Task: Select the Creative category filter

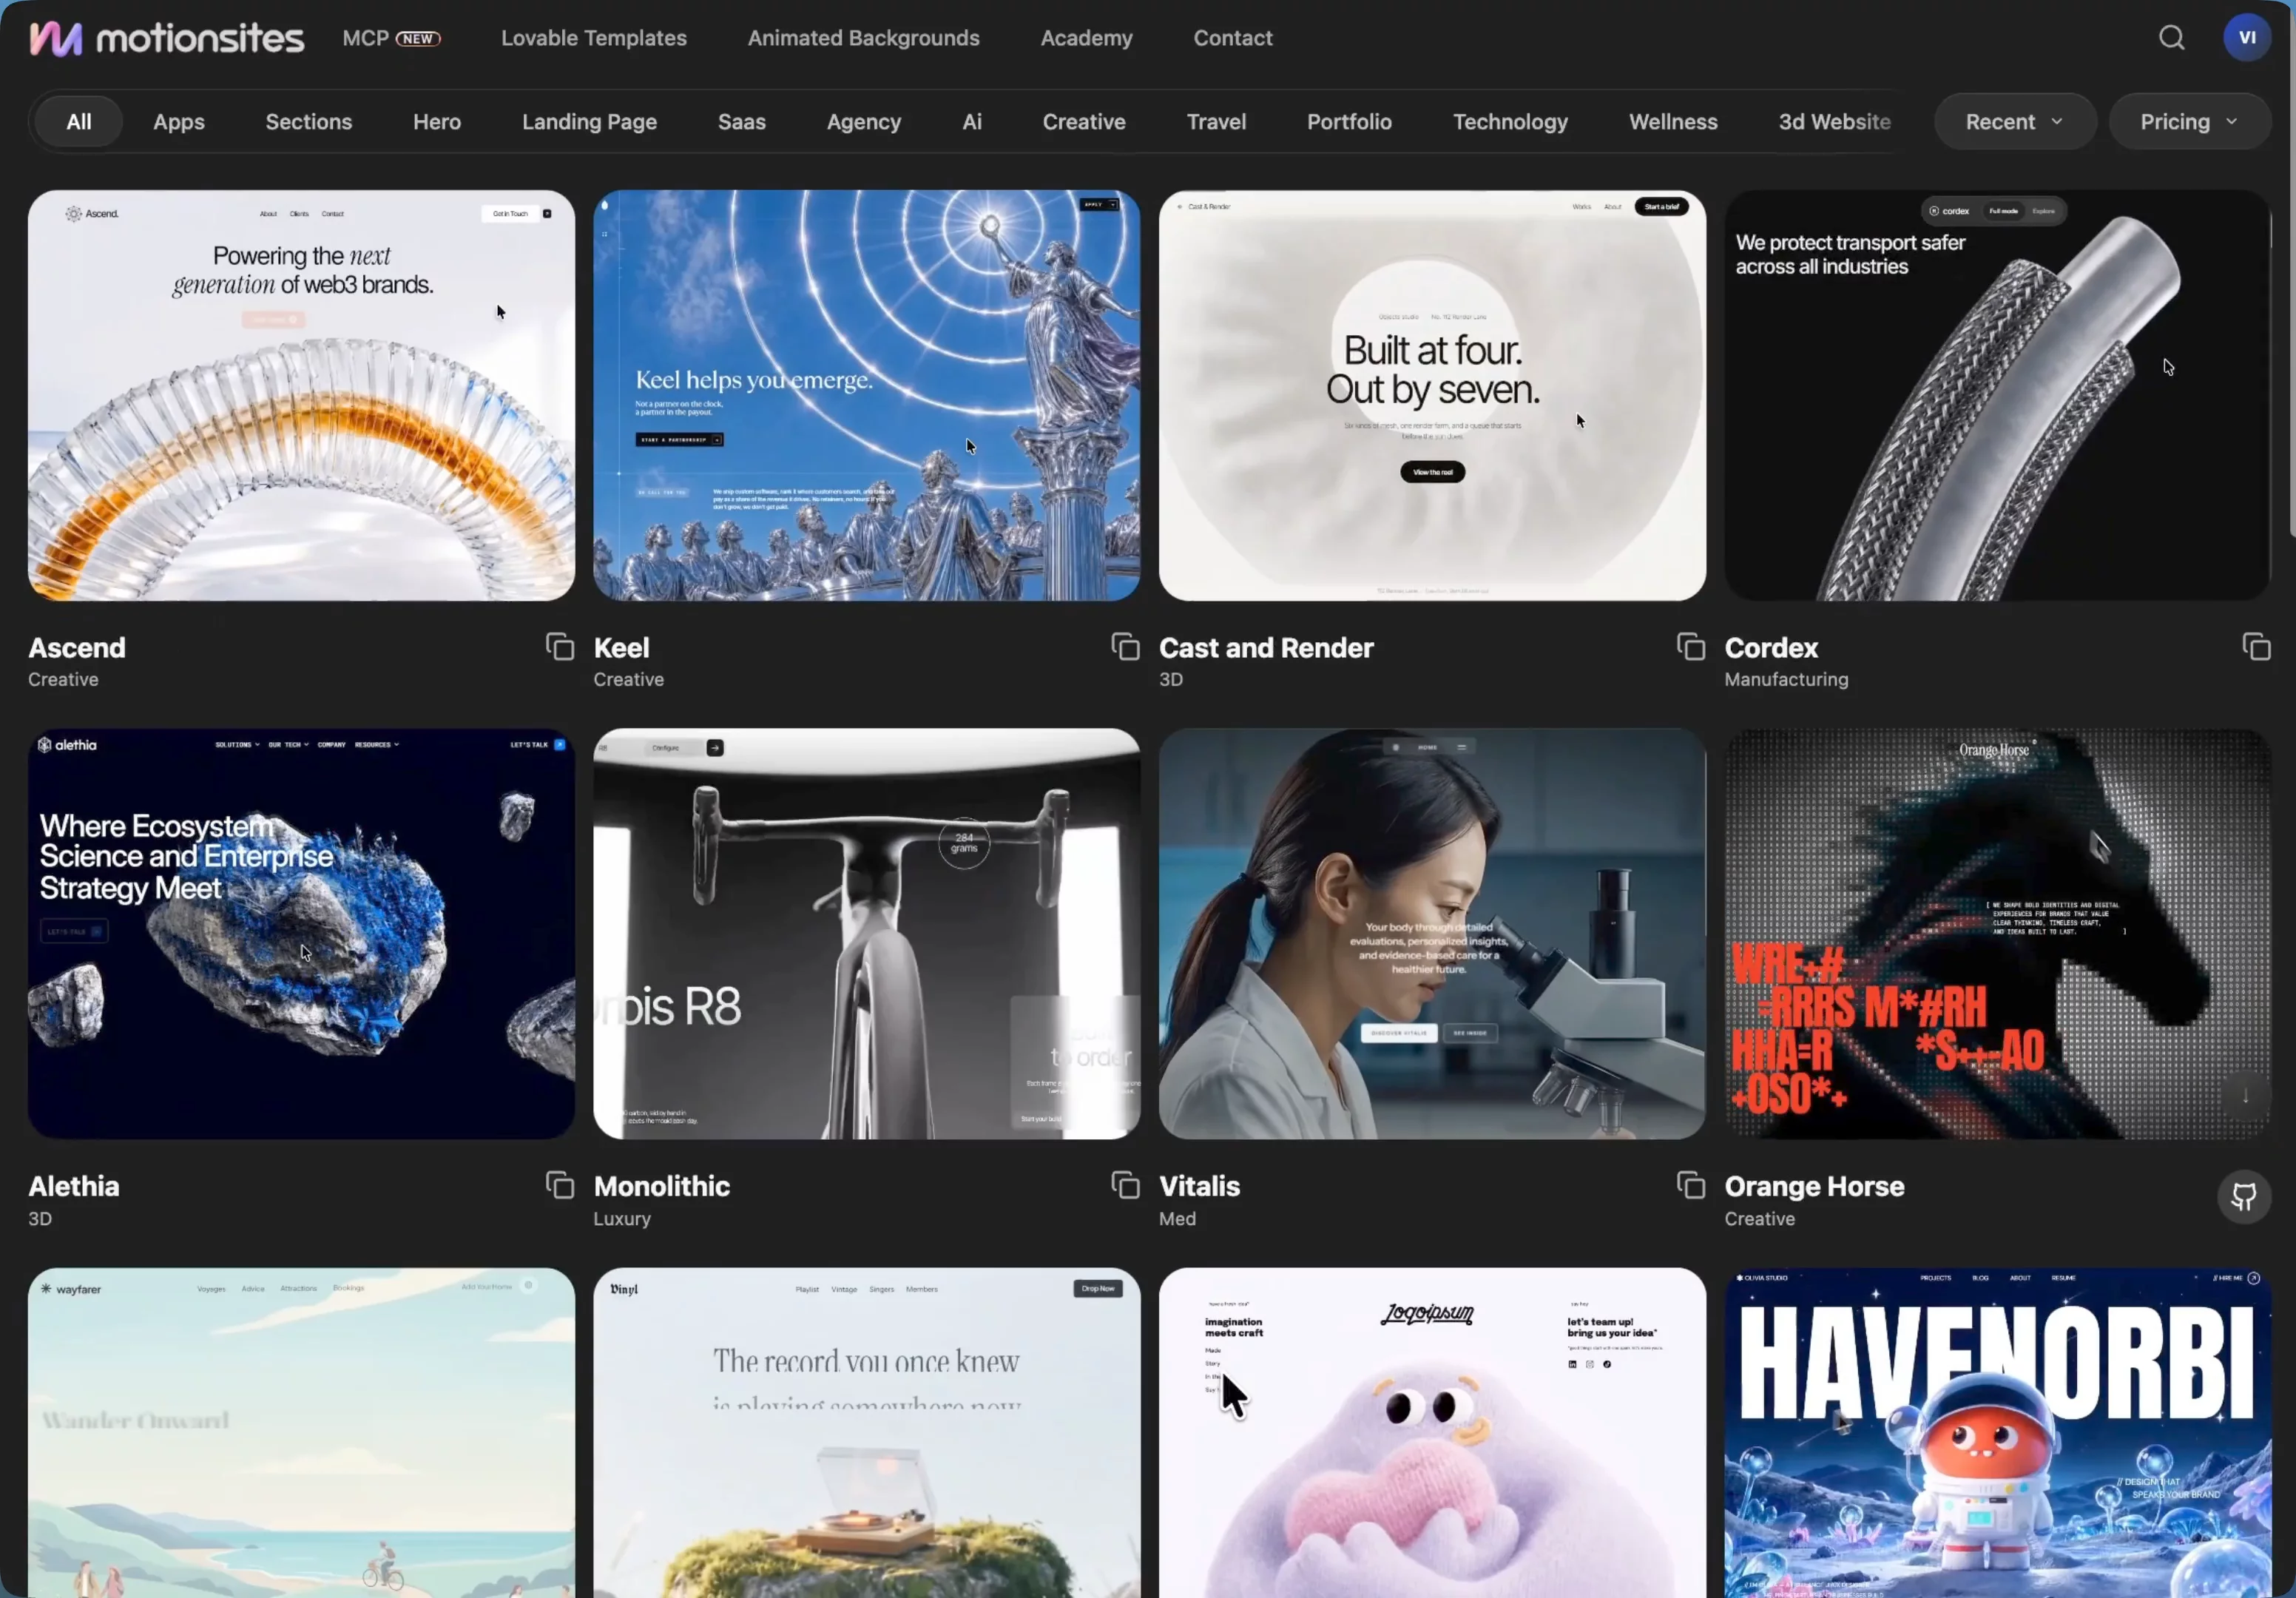Action: click(1083, 121)
